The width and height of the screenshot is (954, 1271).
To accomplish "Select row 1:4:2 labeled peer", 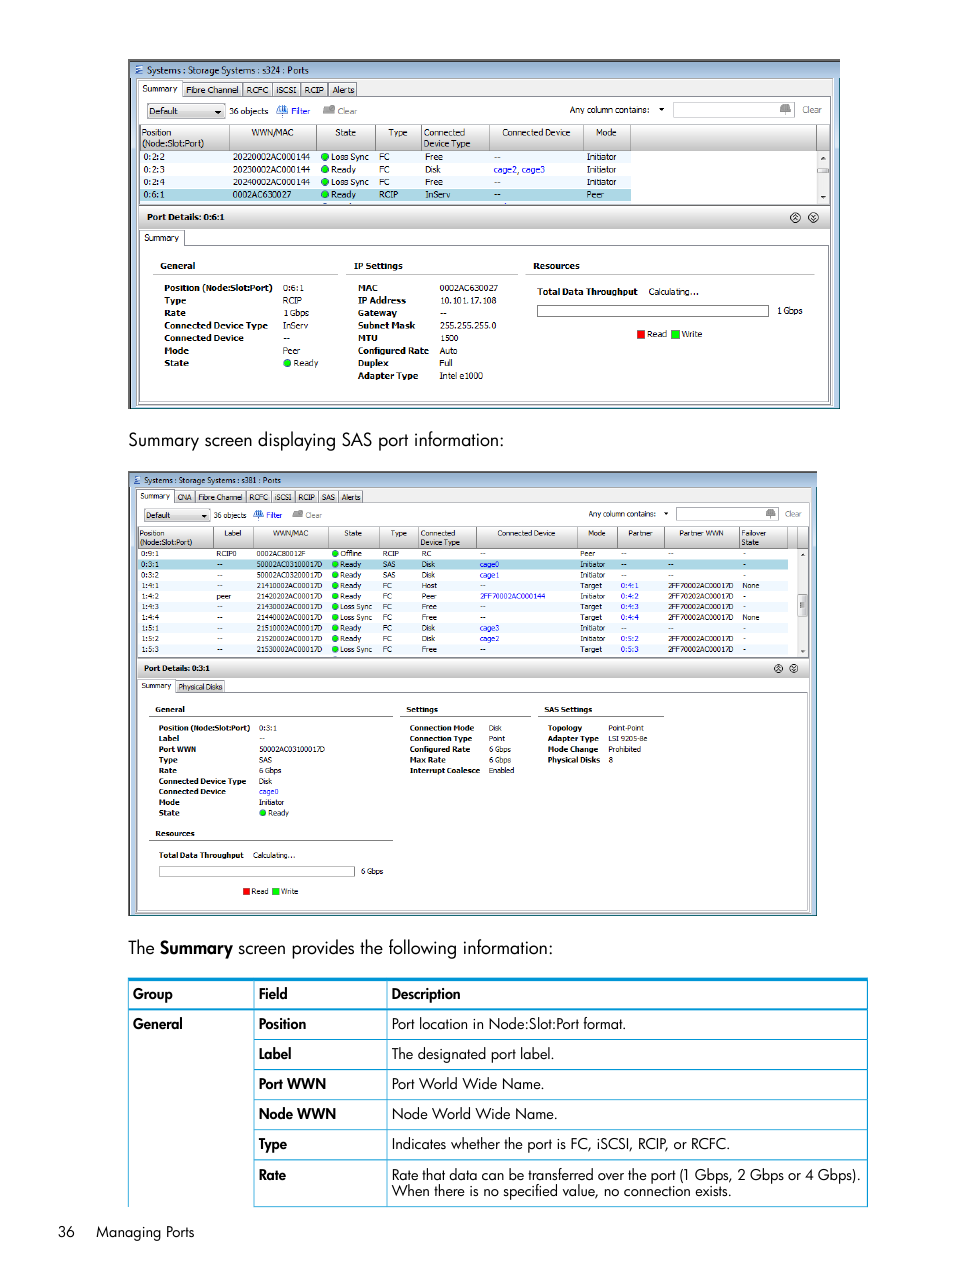I will (463, 596).
